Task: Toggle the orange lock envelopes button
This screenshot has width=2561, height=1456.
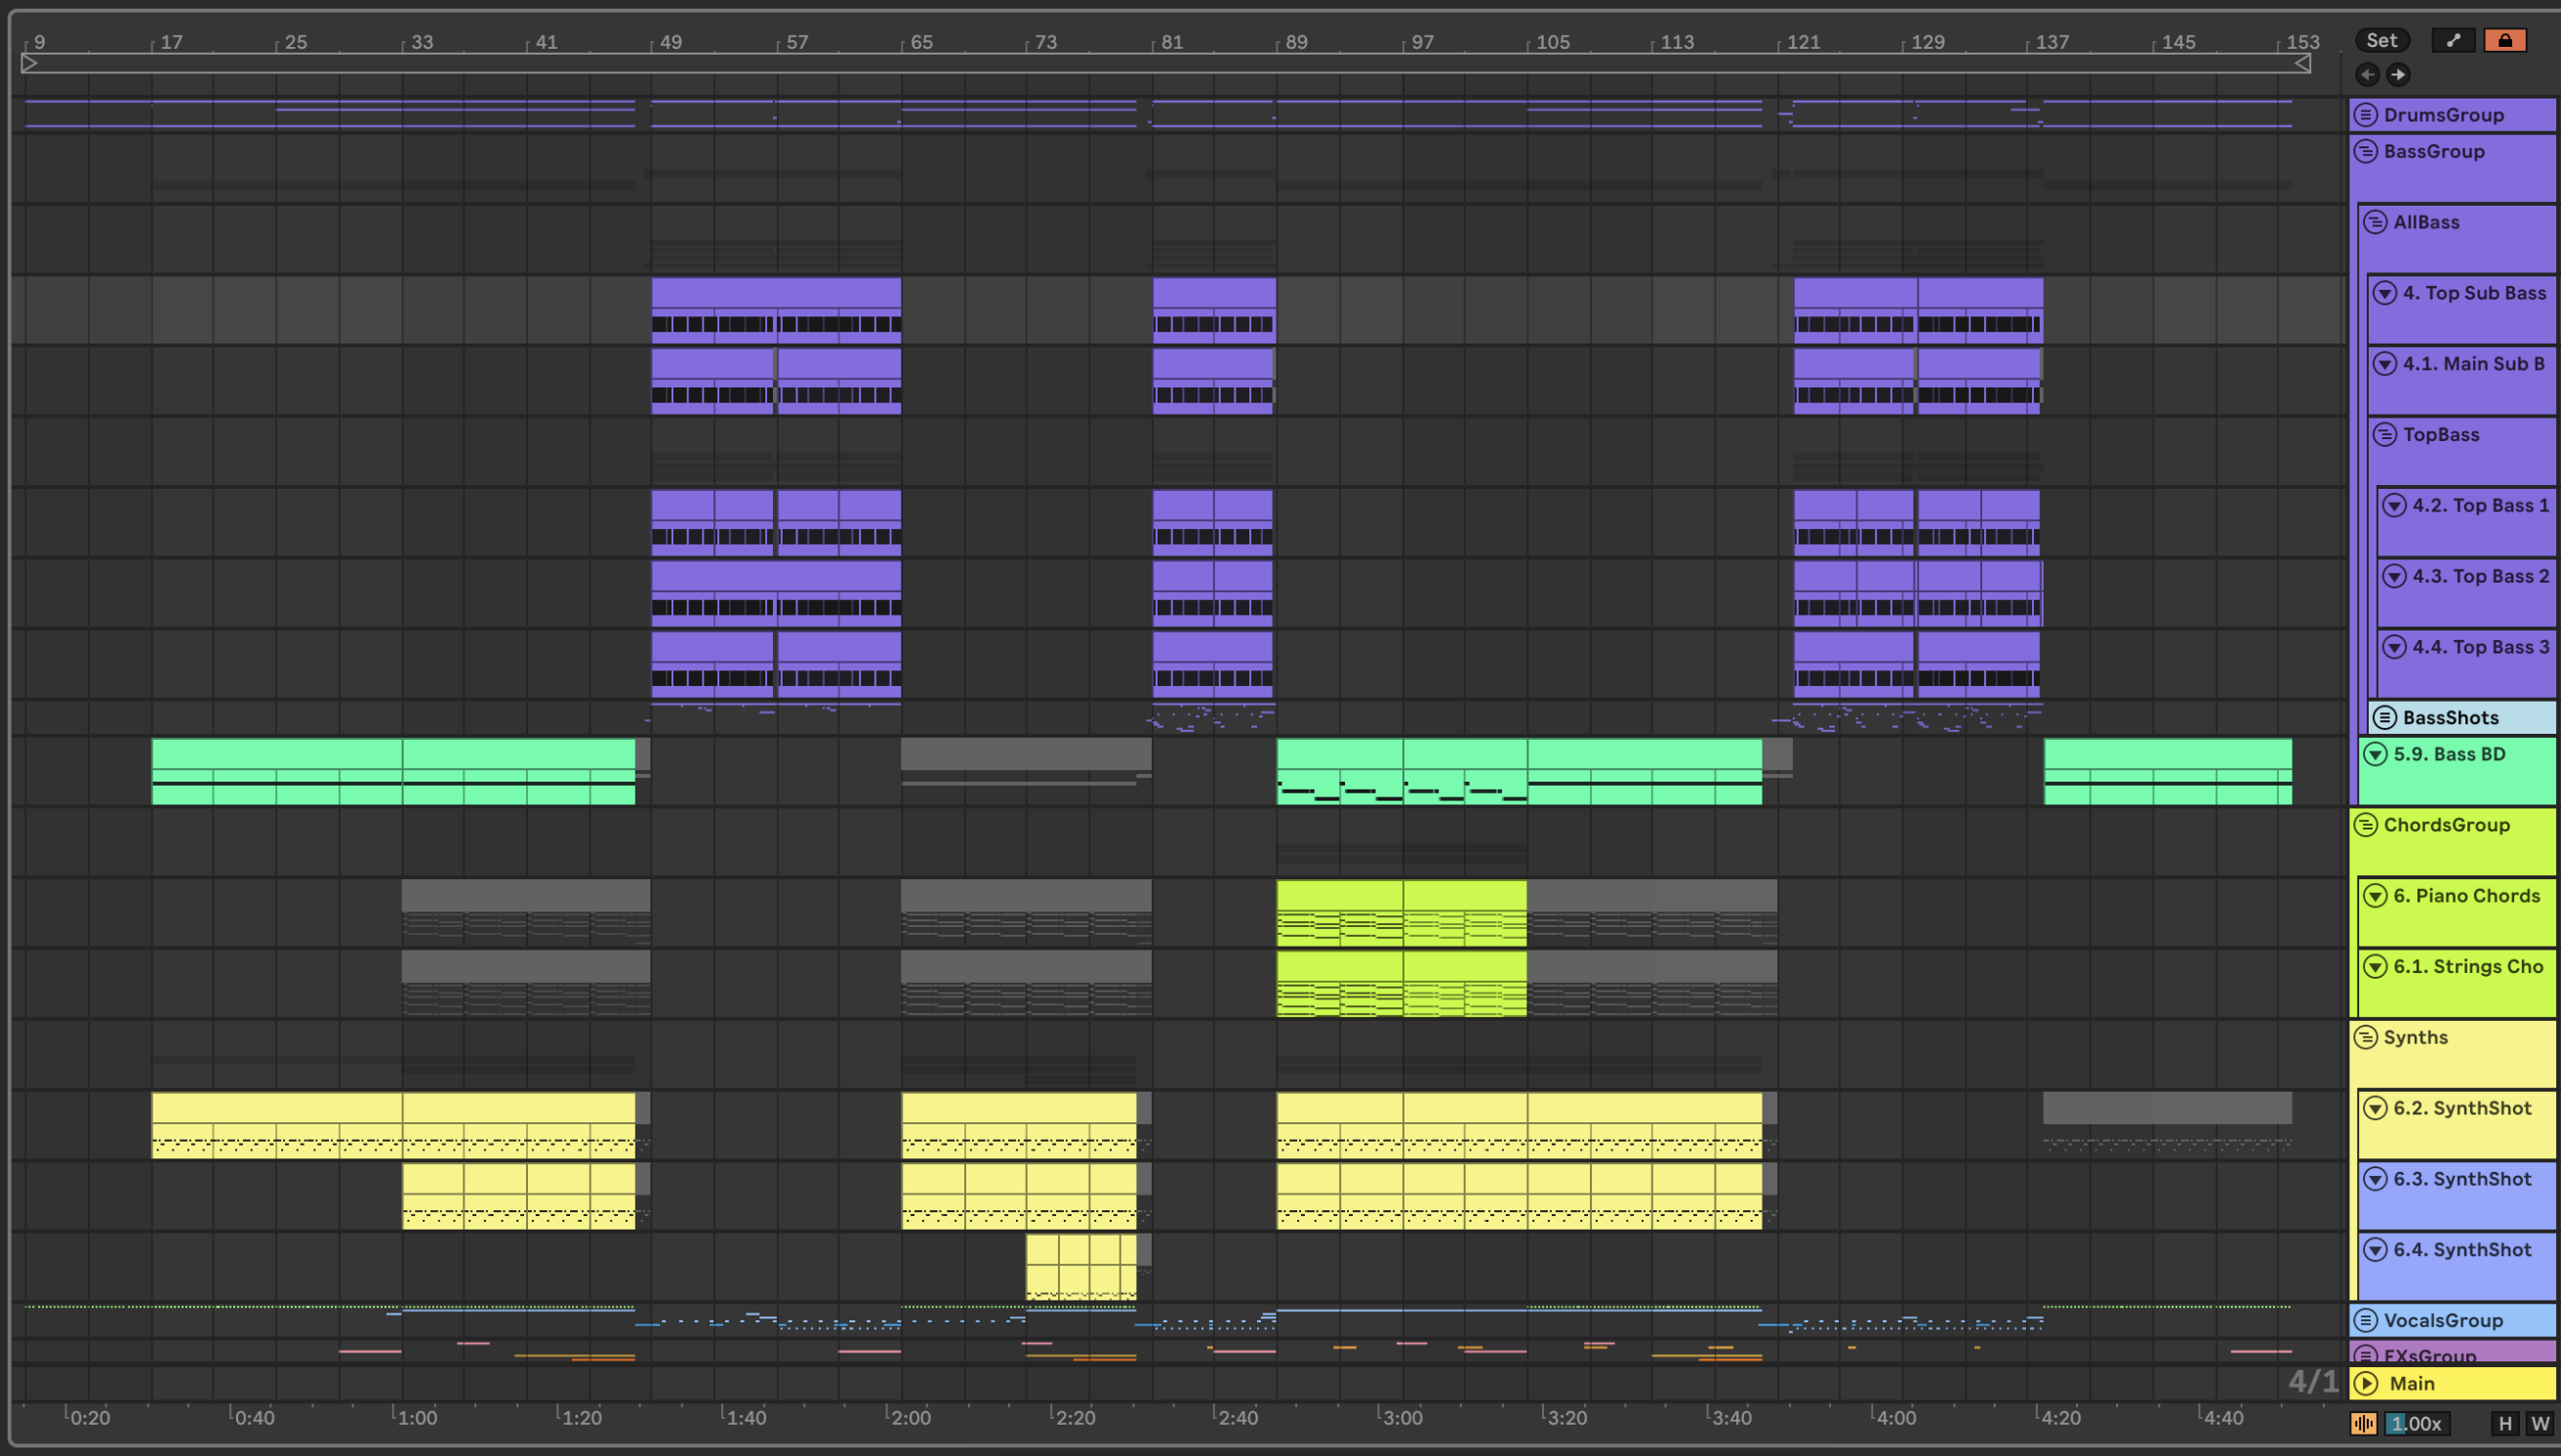Action: click(2504, 40)
